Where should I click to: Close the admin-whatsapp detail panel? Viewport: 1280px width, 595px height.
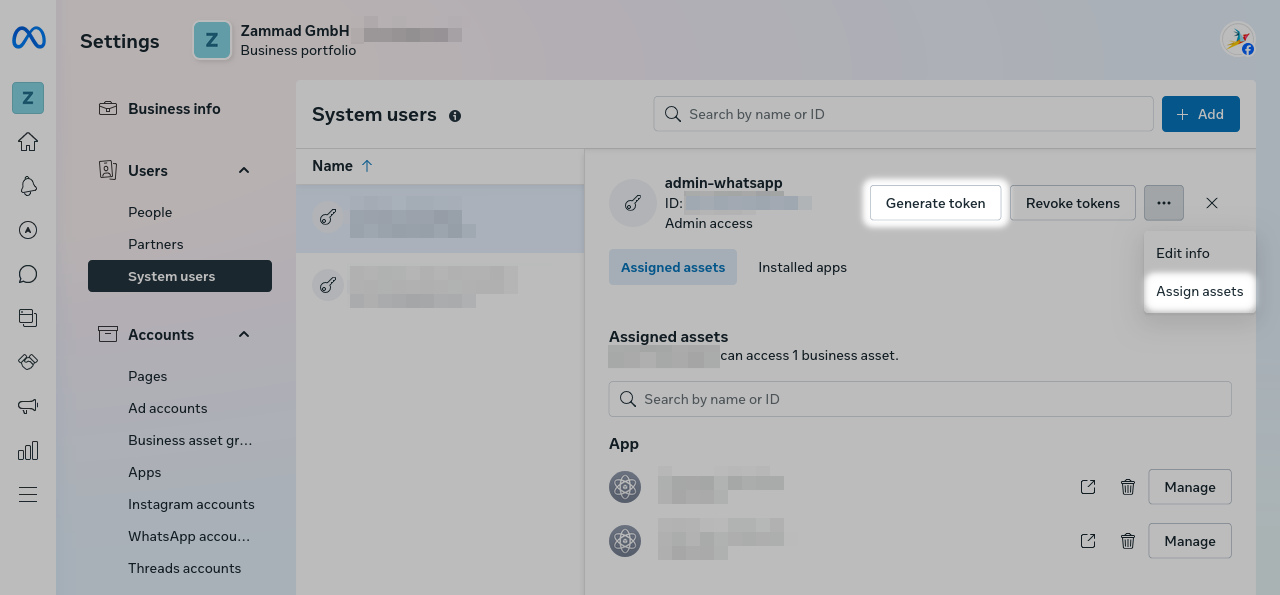(1212, 203)
